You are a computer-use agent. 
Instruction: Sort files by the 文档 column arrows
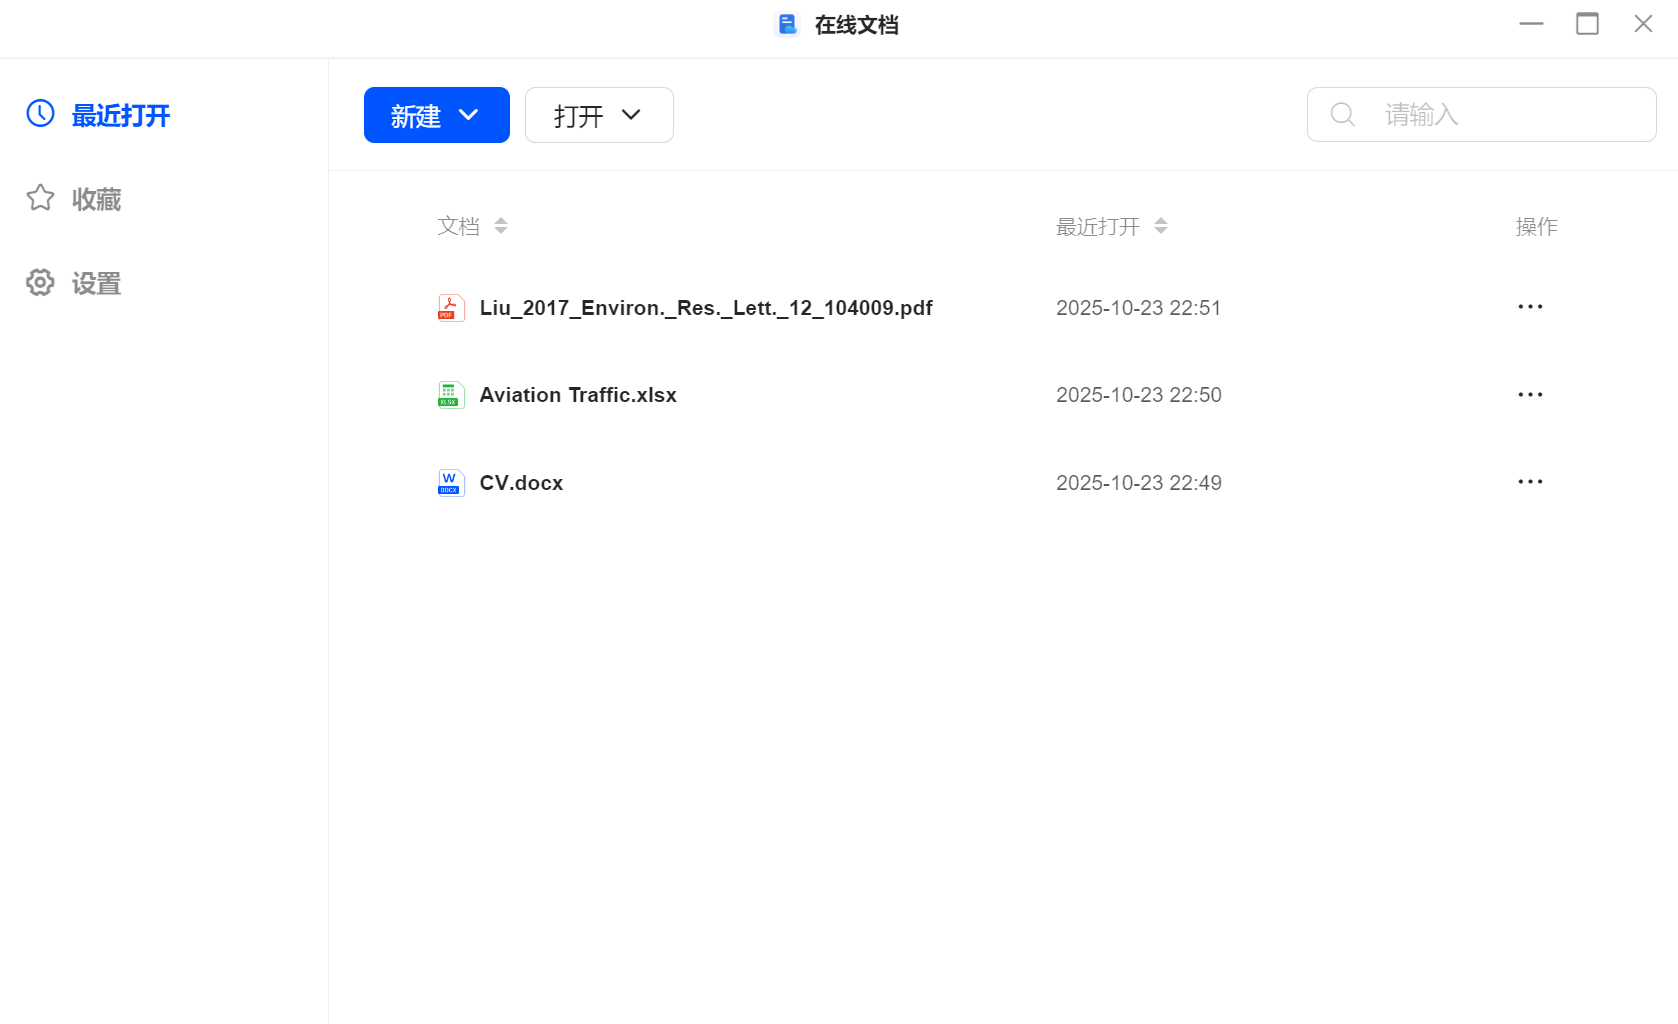click(x=501, y=226)
